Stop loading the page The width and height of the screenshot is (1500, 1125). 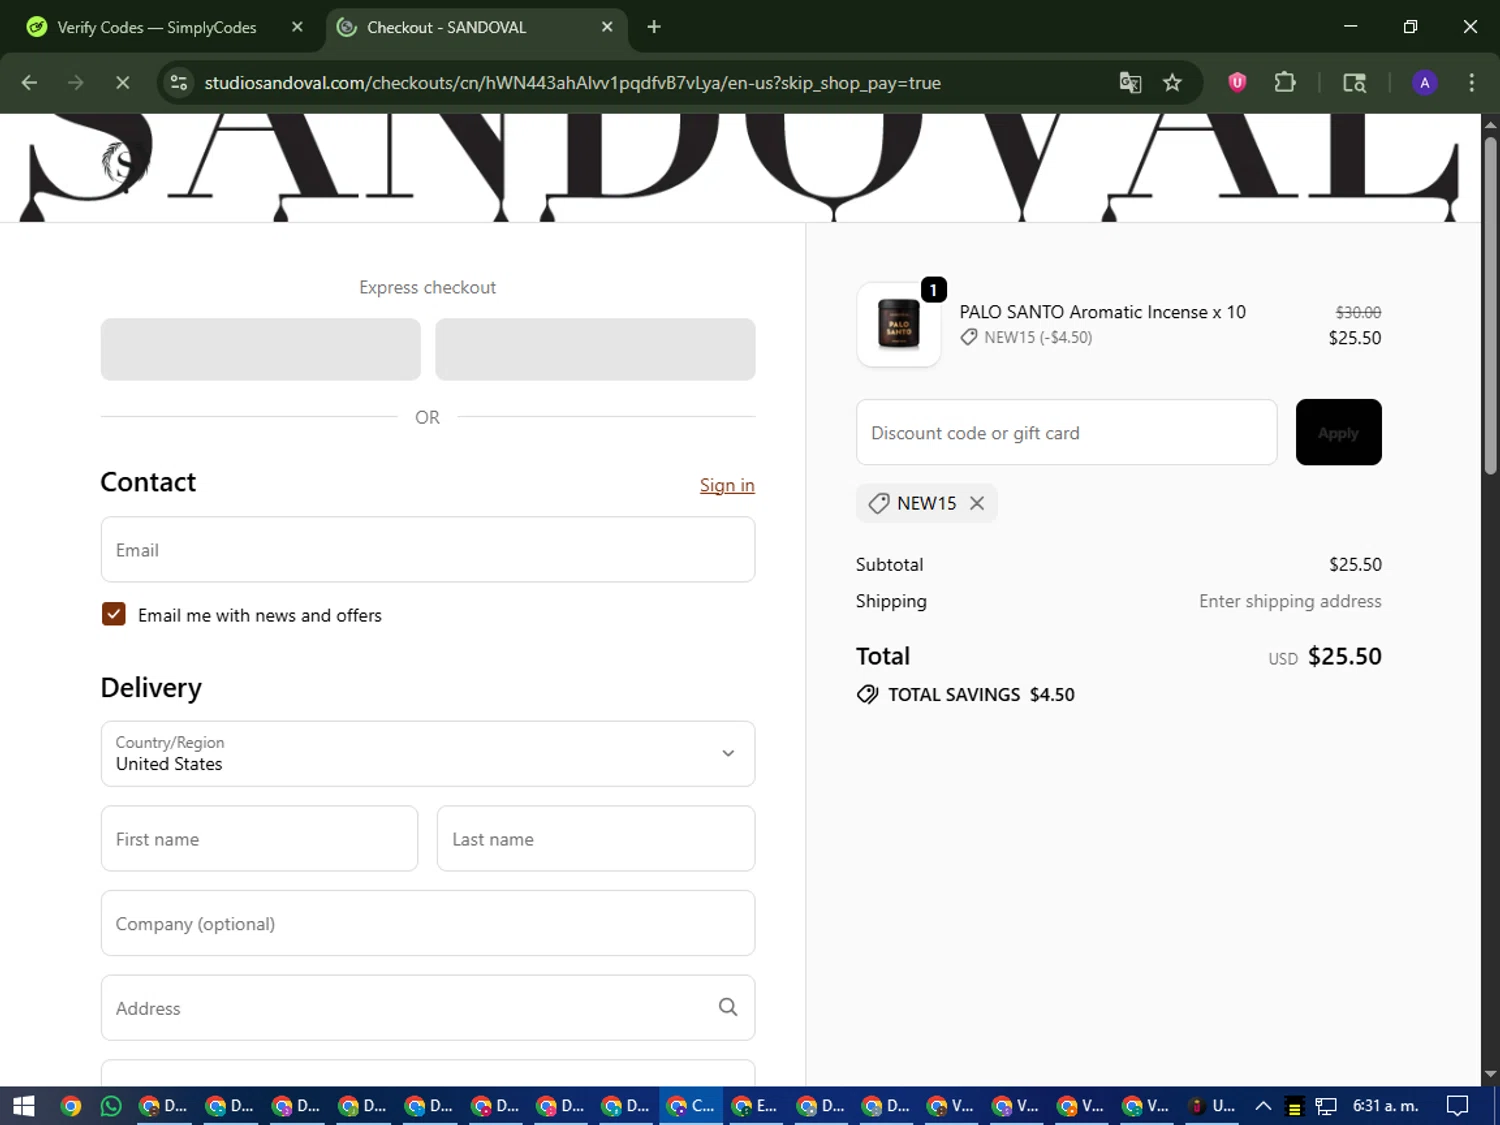[x=122, y=83]
